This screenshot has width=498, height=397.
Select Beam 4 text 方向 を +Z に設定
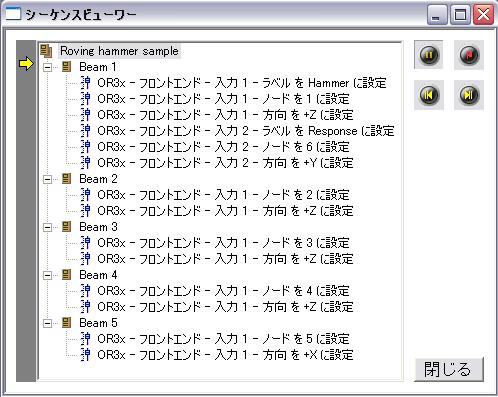coord(308,307)
